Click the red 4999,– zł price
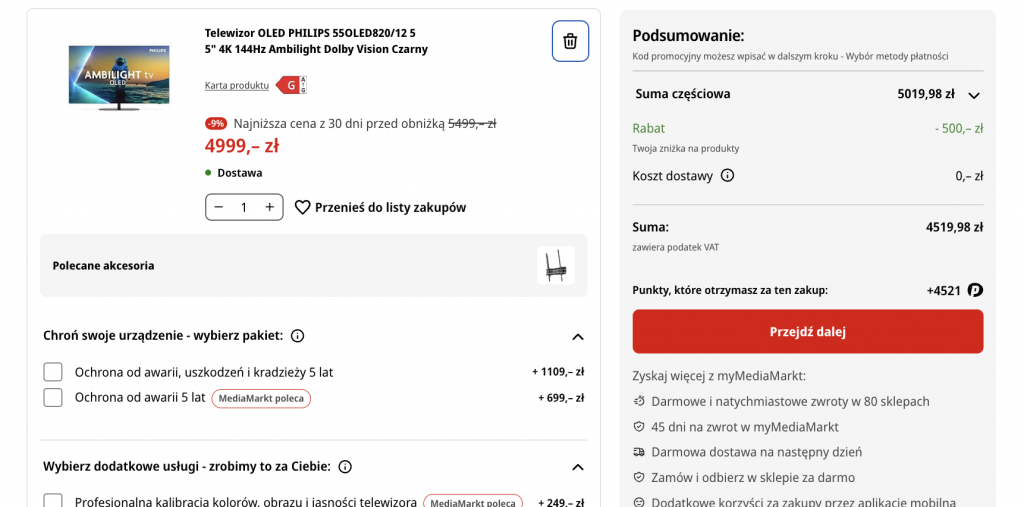Screen dimensions: 1024x507 click(x=242, y=146)
